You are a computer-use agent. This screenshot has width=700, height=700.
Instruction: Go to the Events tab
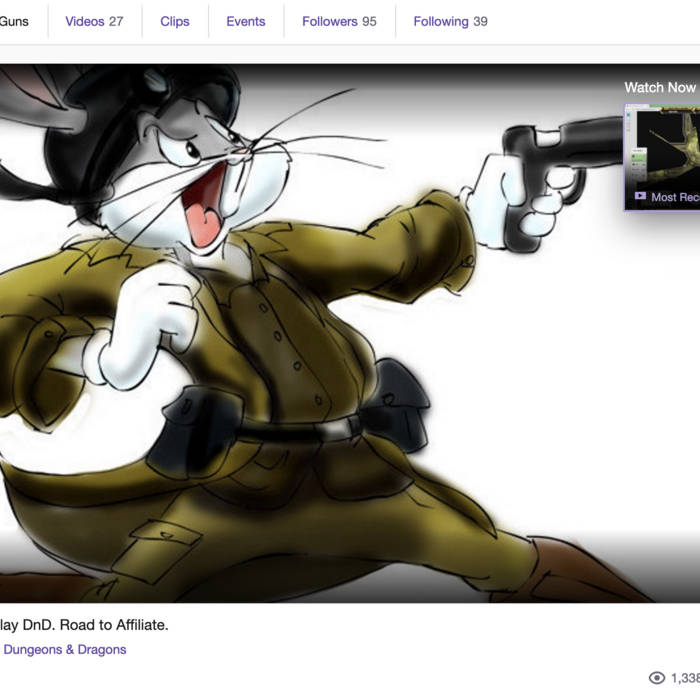pyautogui.click(x=246, y=21)
